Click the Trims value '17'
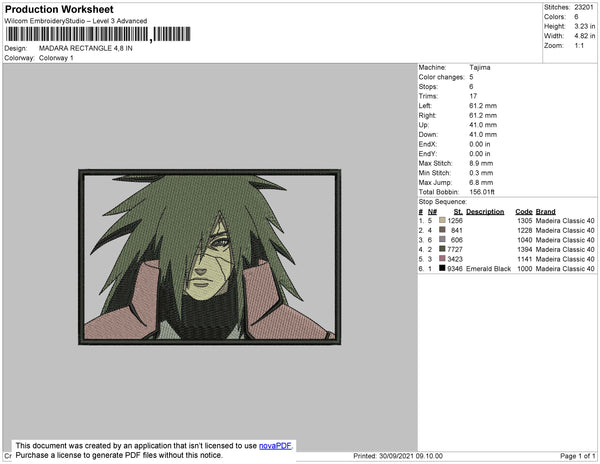Viewport: 600px width, 464px height. click(473, 96)
